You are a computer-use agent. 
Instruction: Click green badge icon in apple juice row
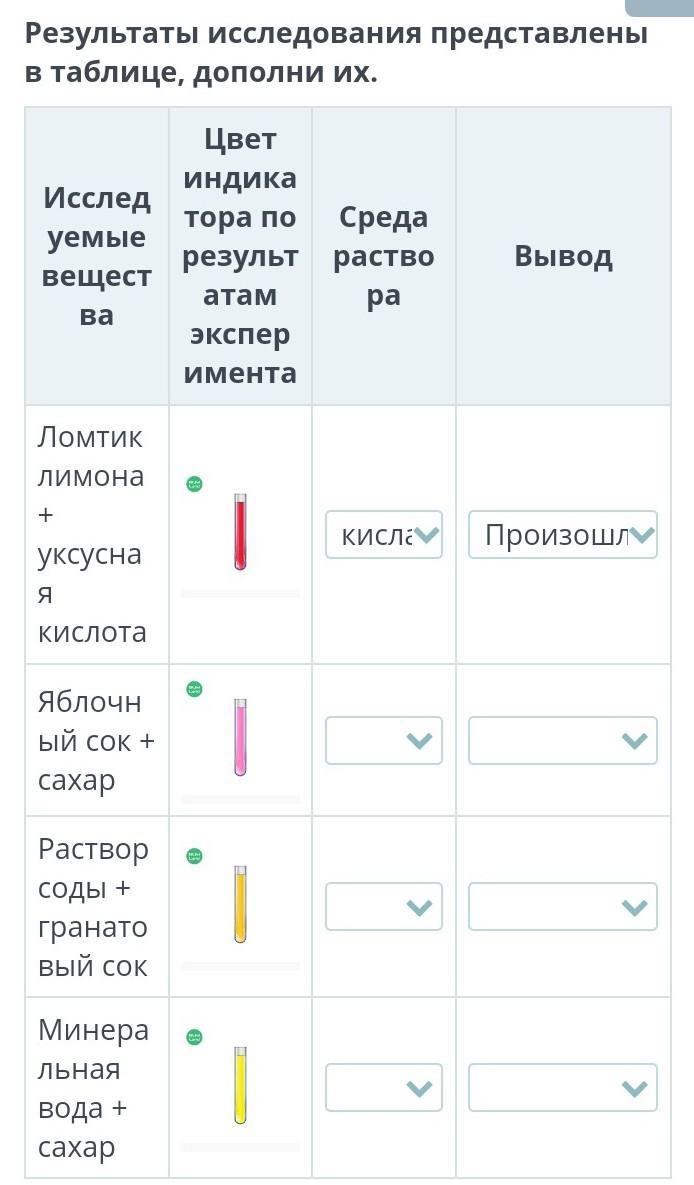(x=195, y=689)
